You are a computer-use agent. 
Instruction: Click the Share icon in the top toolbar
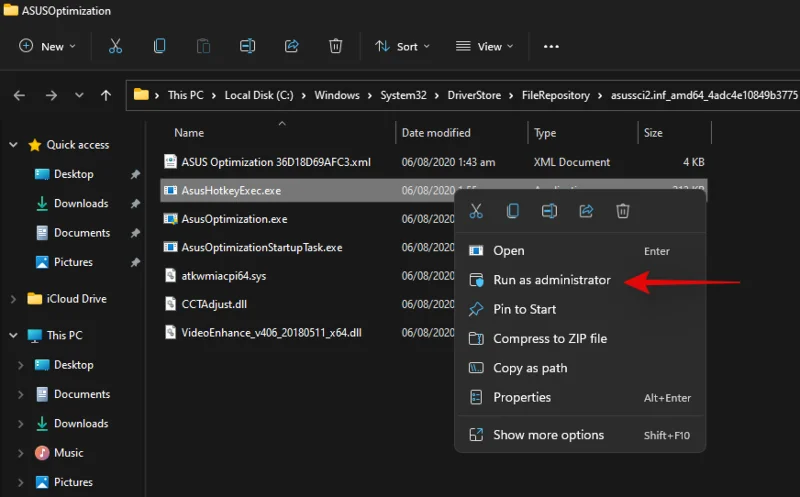point(292,46)
